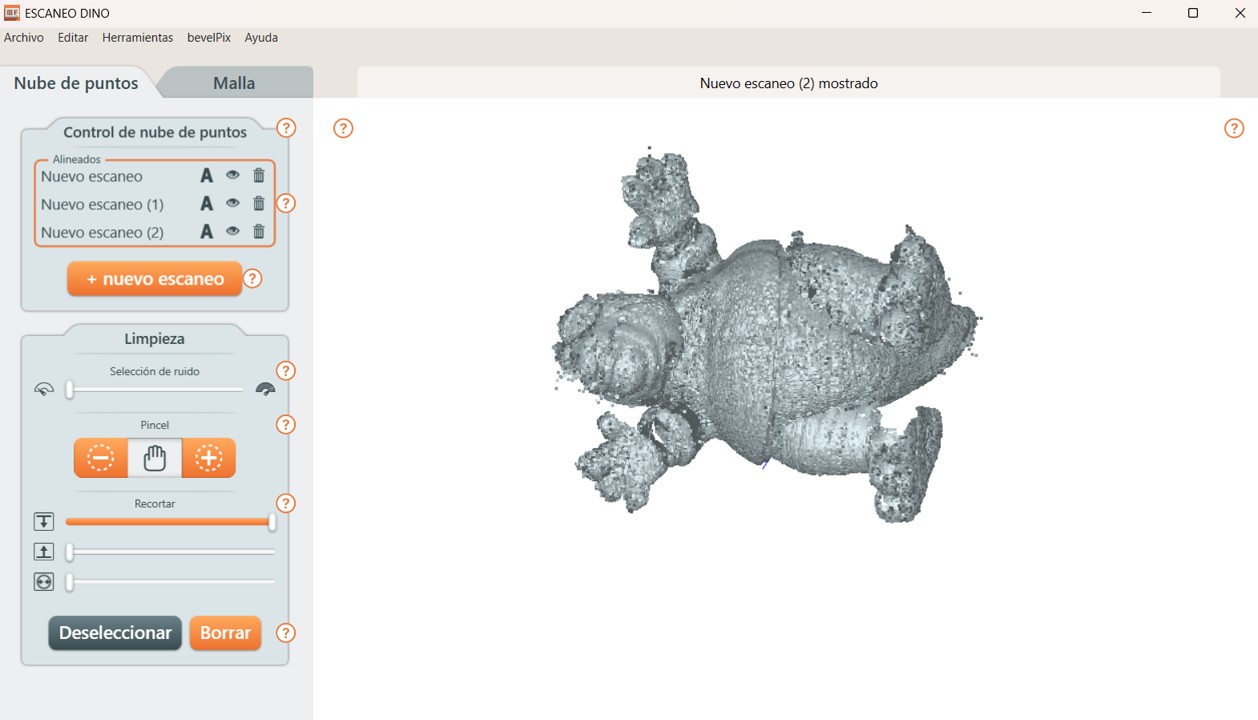The image size is (1258, 720).
Task: Click the Deseleccionar button
Action: pos(115,633)
